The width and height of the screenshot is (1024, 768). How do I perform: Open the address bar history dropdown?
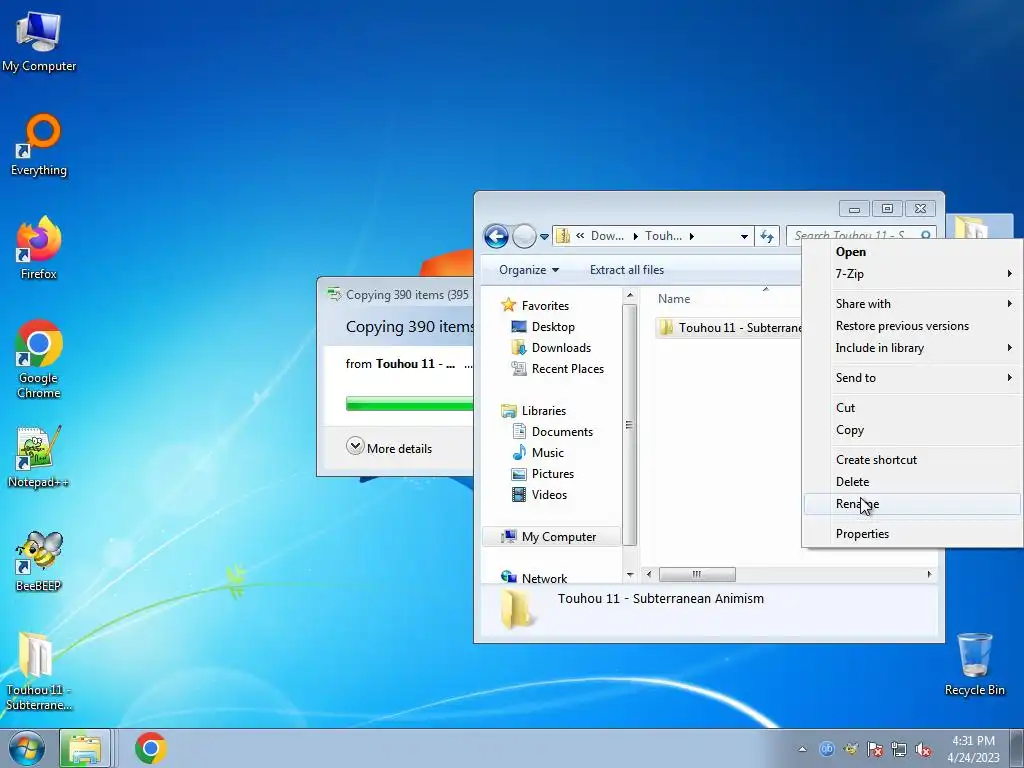(x=744, y=236)
